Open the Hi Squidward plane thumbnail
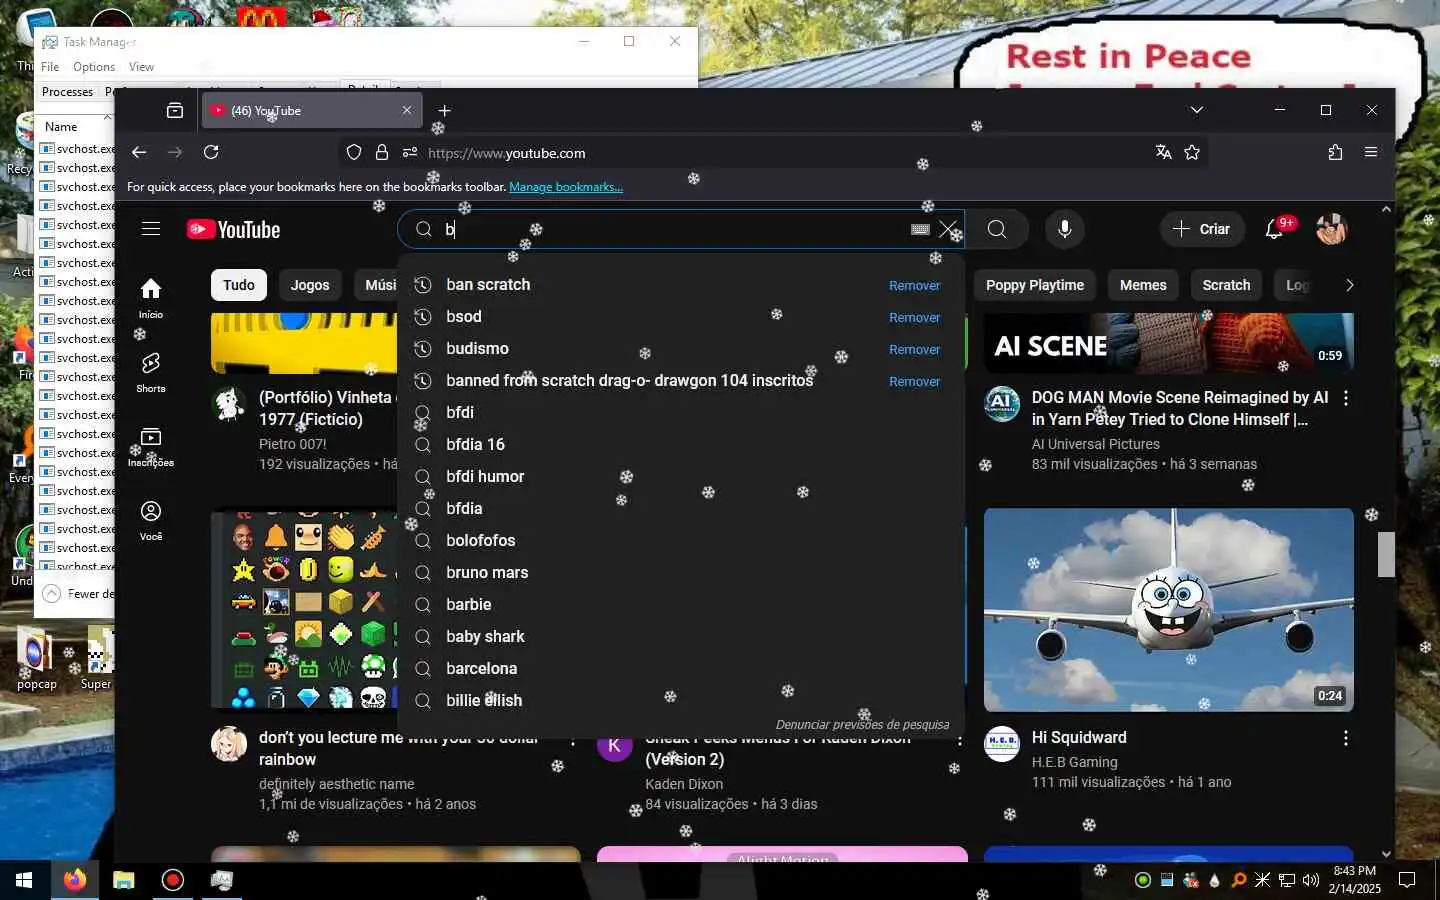The width and height of the screenshot is (1440, 900). point(1169,610)
